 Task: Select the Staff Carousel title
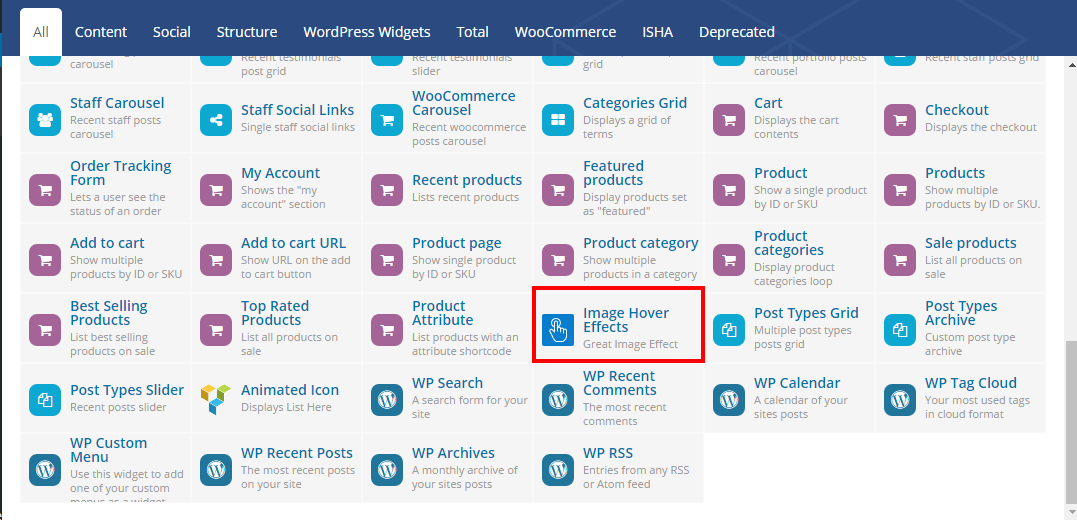pyautogui.click(x=117, y=103)
